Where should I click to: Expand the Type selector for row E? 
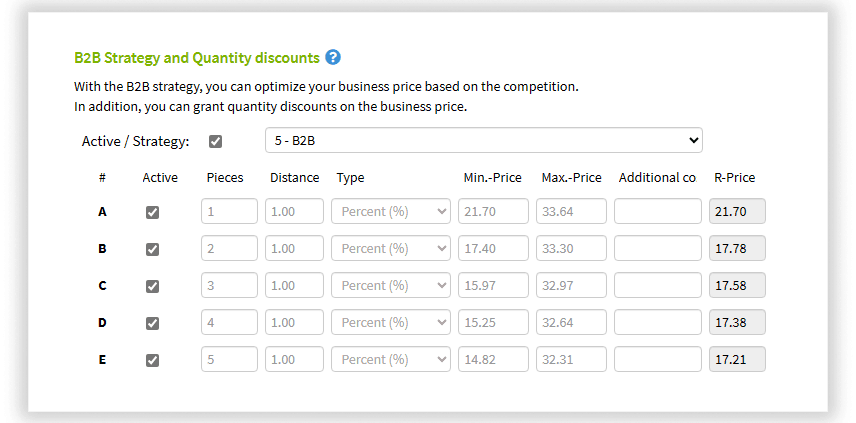click(391, 360)
